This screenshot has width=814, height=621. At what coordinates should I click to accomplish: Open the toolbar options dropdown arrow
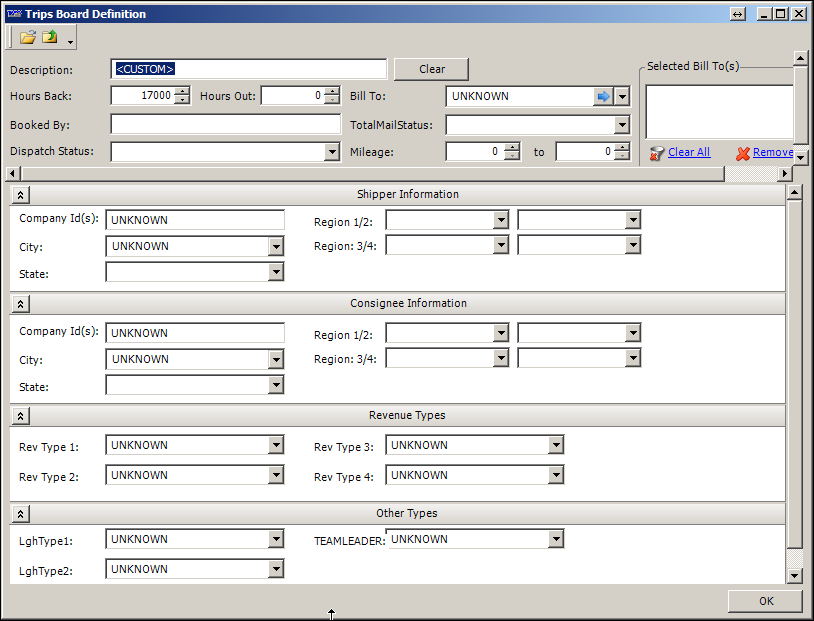click(70, 41)
